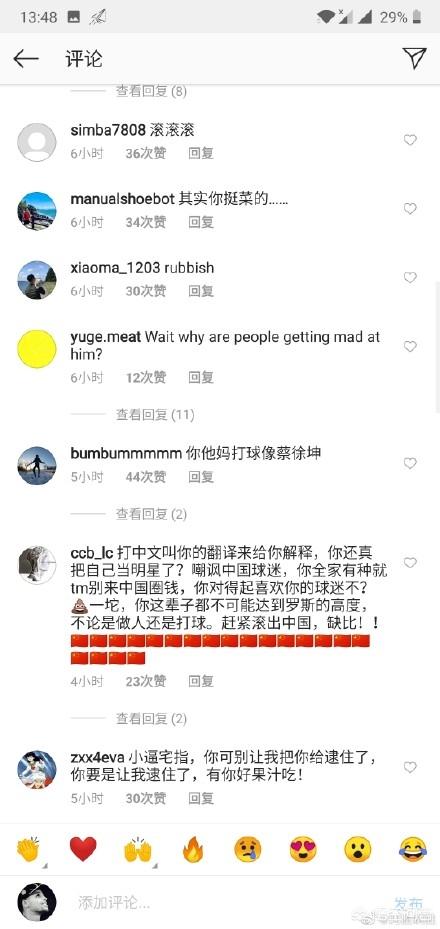Insert the heart-eyes emoji
Viewport: 440px width, 929px height.
(303, 850)
